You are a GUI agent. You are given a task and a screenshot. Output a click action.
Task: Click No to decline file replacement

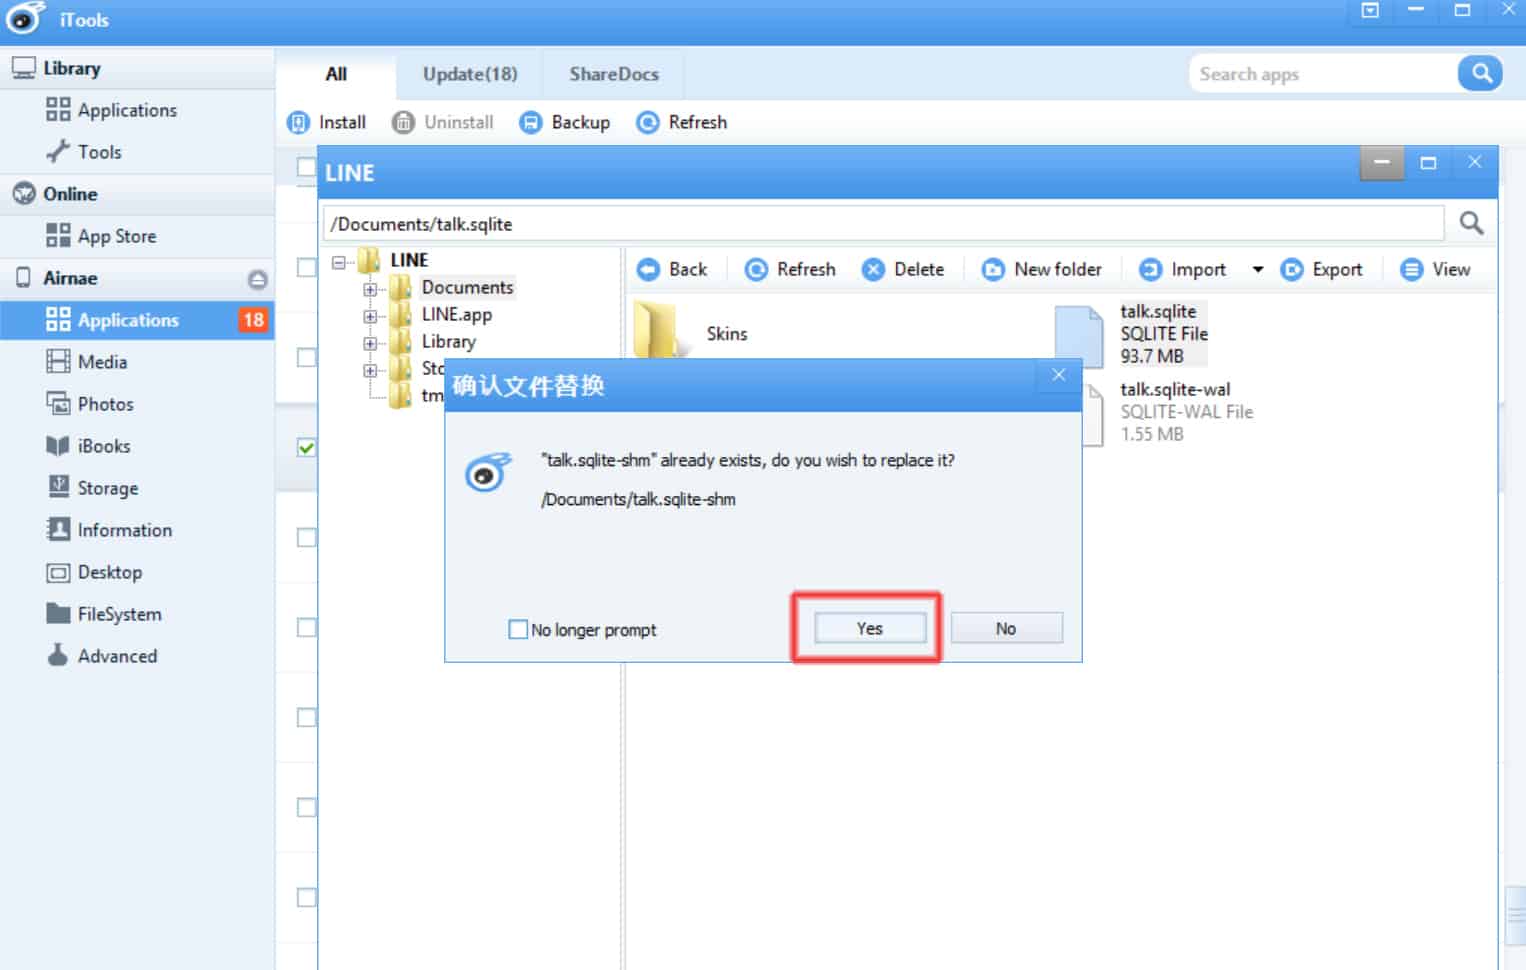pos(1005,628)
